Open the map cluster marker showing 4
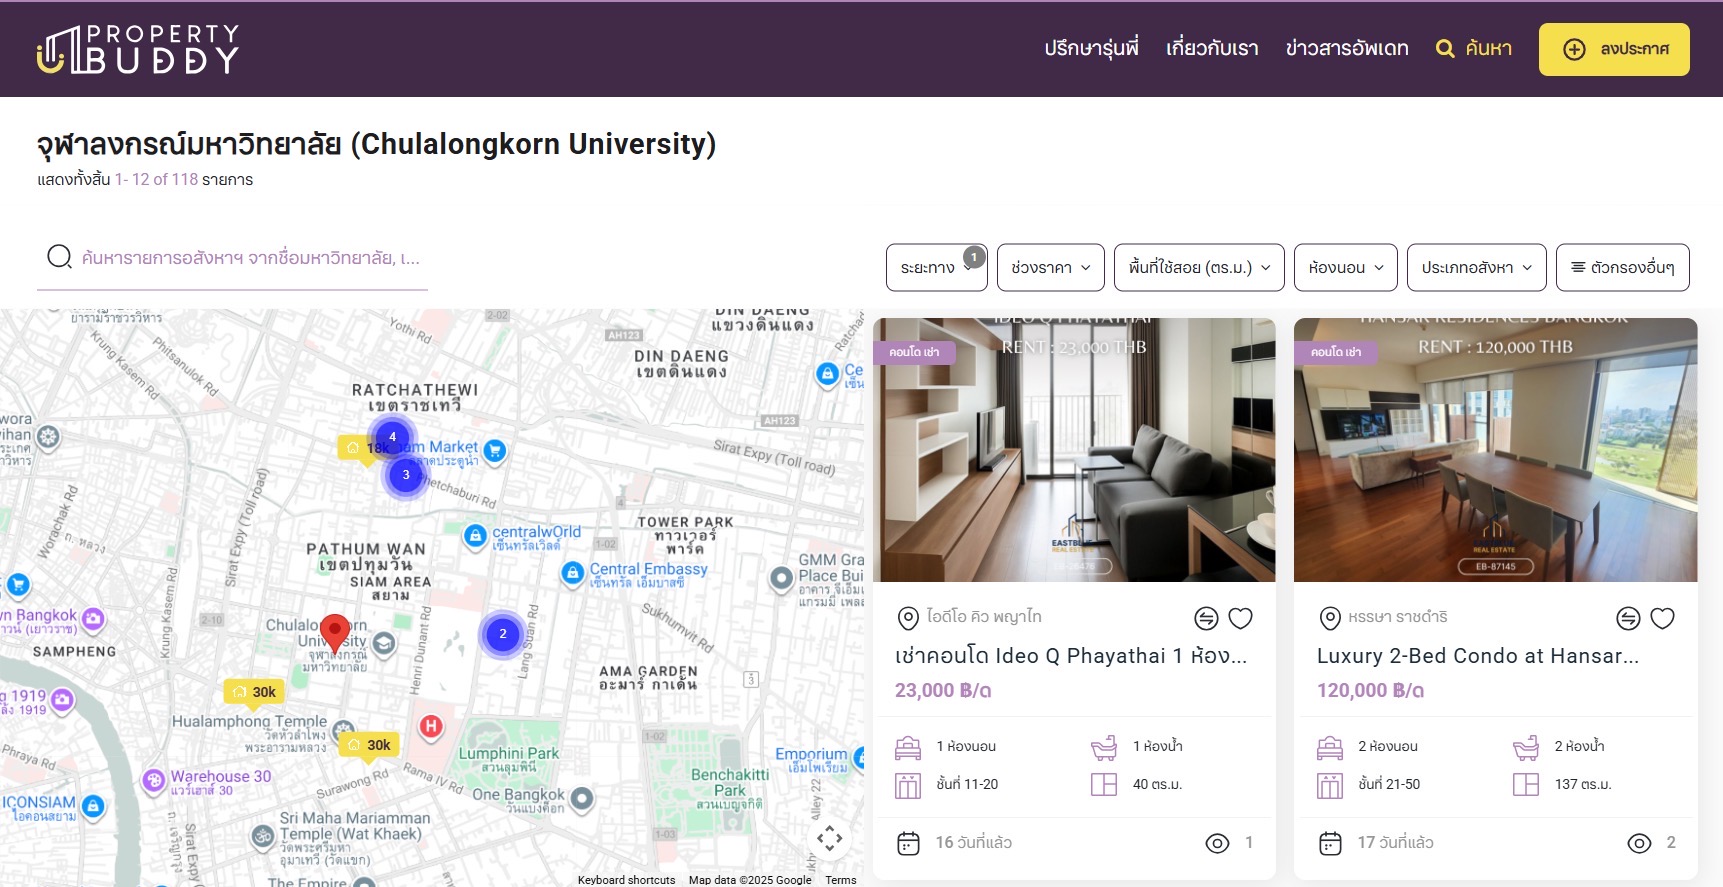 392,437
